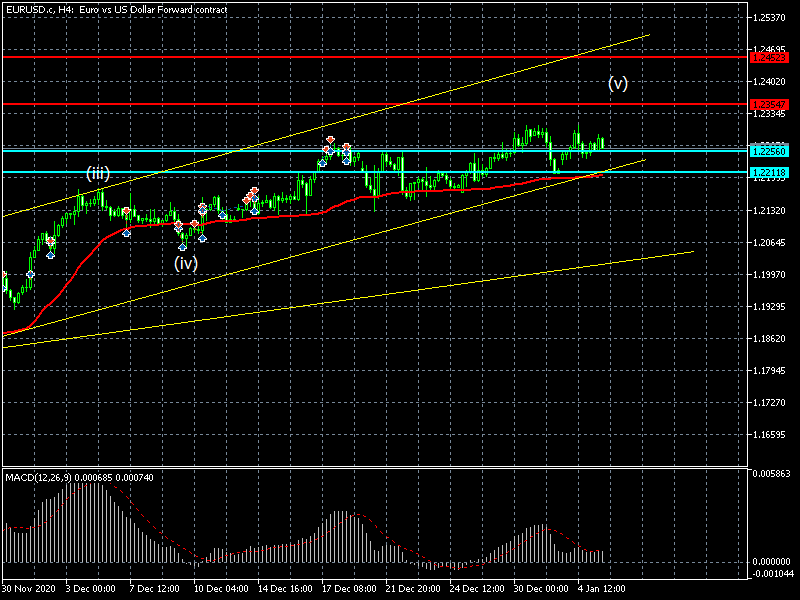The image size is (800, 600).
Task: Click the 30 Dec 00:00 time label
Action: pyautogui.click(x=541, y=589)
